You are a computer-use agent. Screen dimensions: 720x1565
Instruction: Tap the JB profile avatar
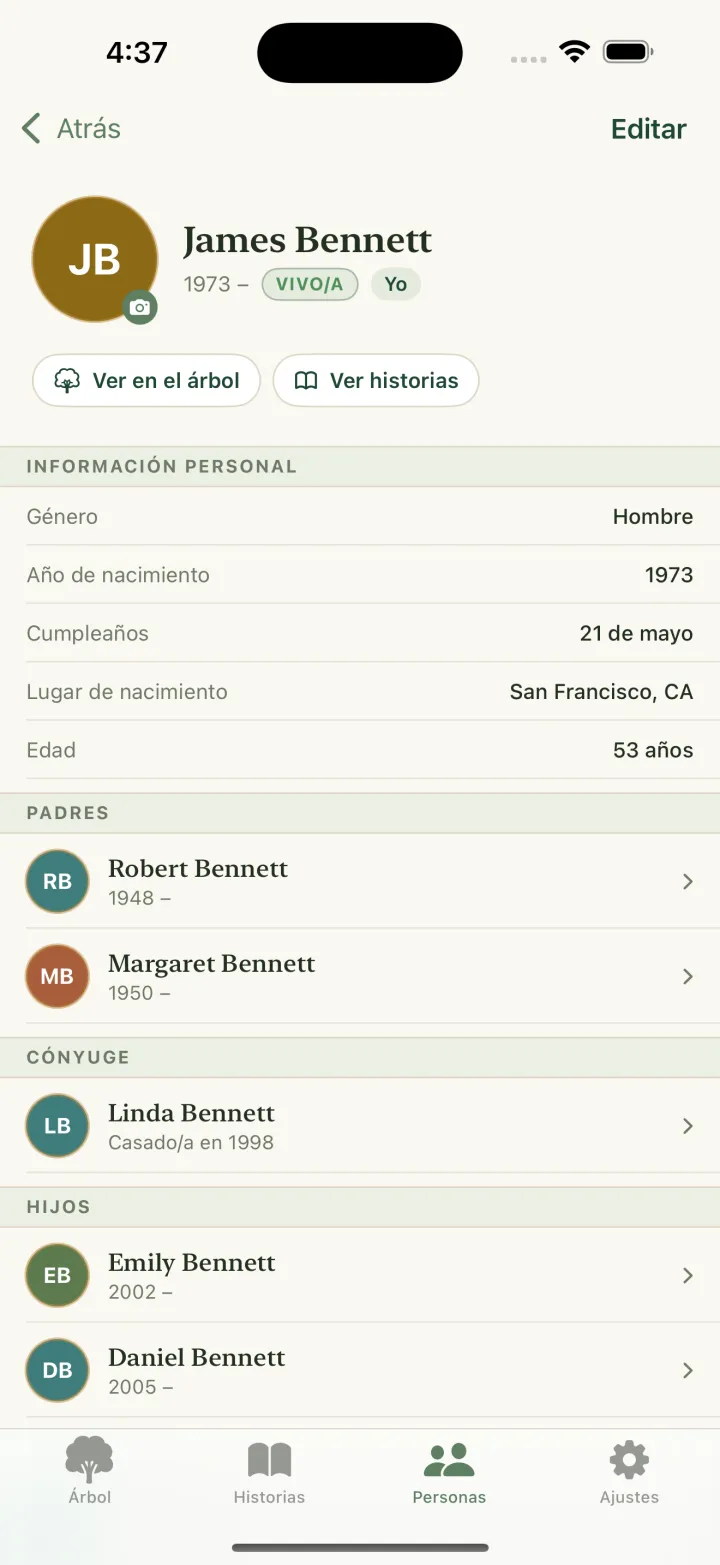pyautogui.click(x=95, y=259)
